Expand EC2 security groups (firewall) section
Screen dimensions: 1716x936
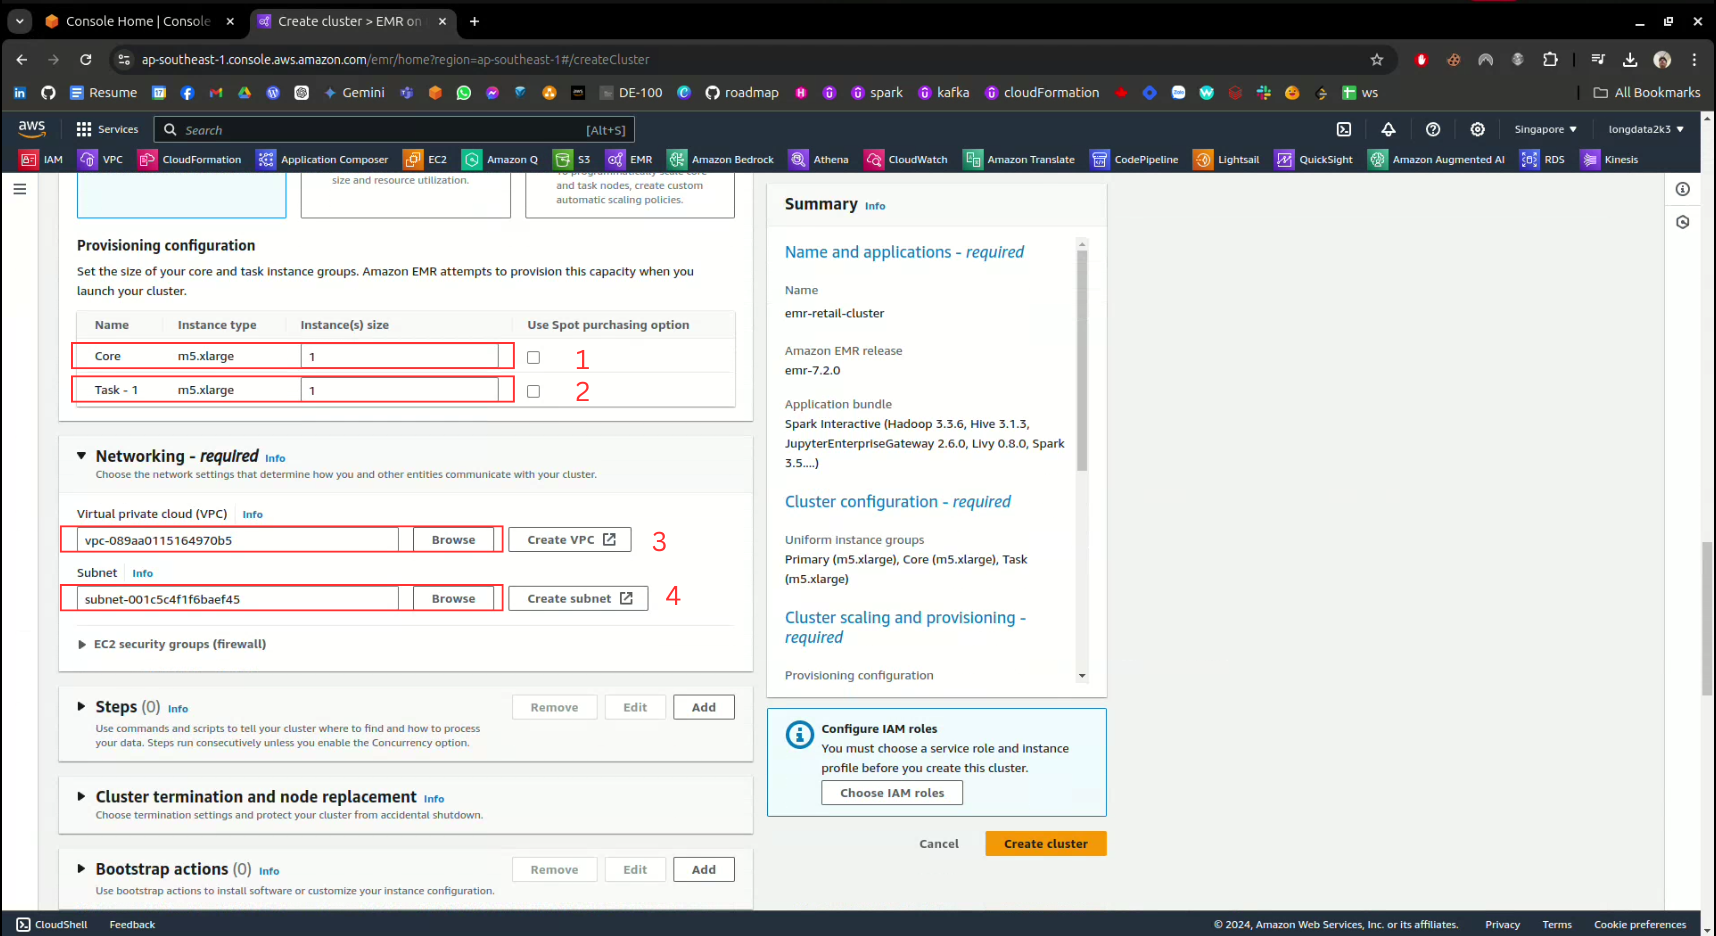[82, 645]
